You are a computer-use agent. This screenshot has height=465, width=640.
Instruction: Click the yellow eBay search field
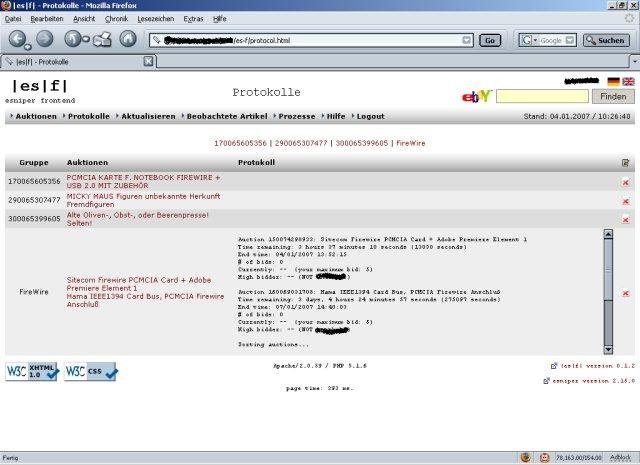[542, 96]
